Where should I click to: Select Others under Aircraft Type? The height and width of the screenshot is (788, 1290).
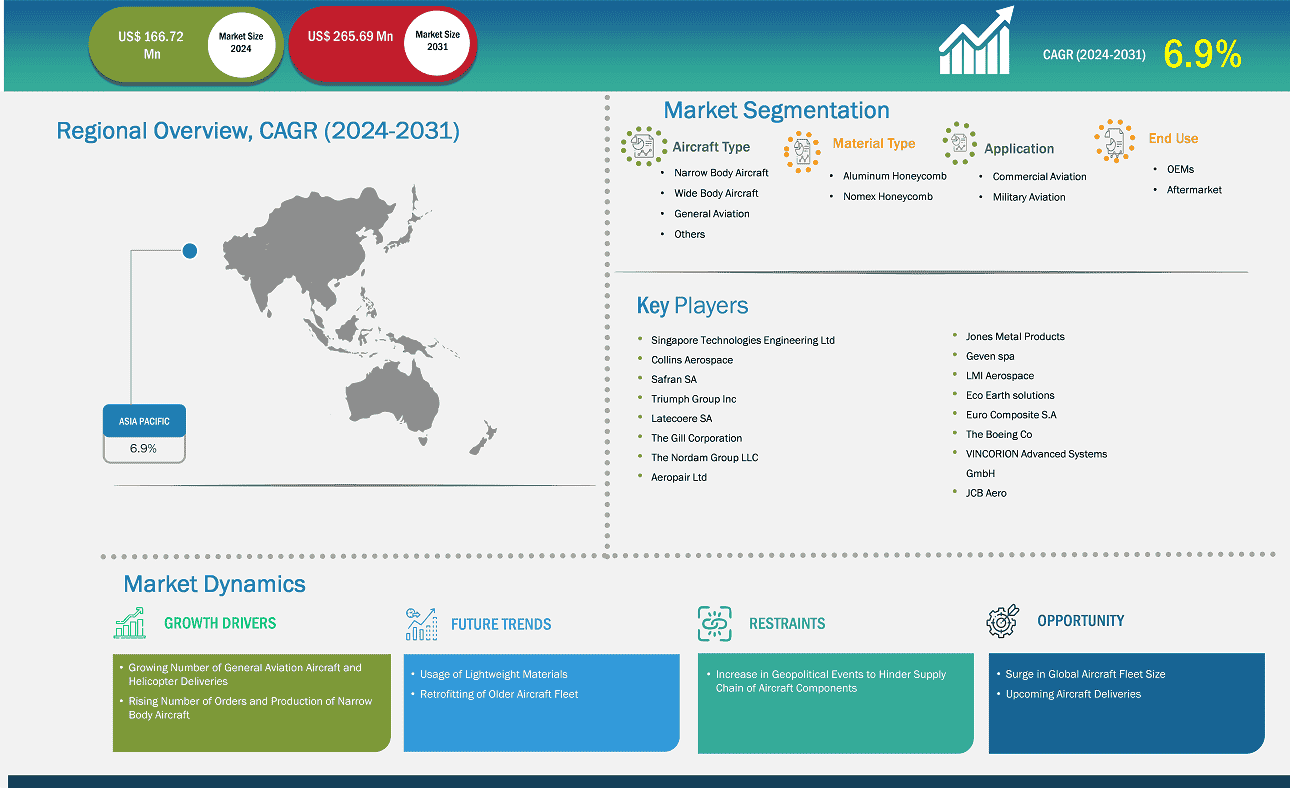coord(689,234)
